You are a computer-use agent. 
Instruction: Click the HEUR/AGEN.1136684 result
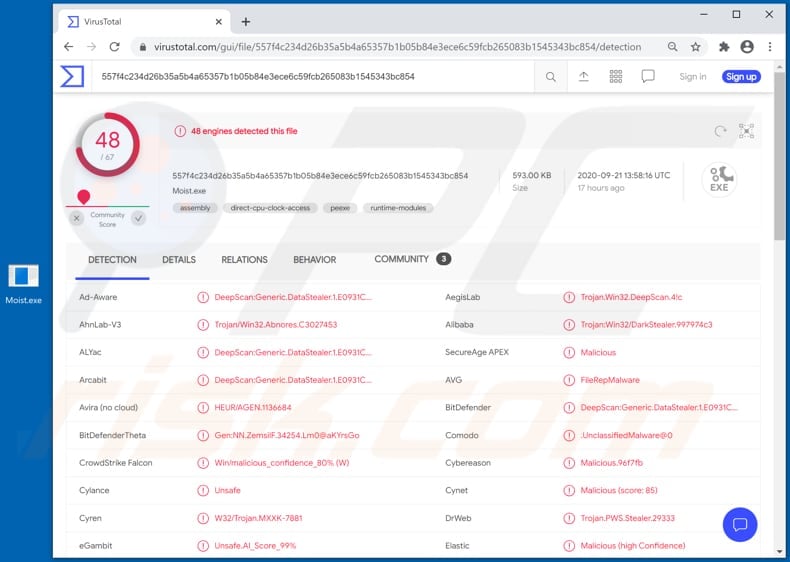(x=253, y=407)
